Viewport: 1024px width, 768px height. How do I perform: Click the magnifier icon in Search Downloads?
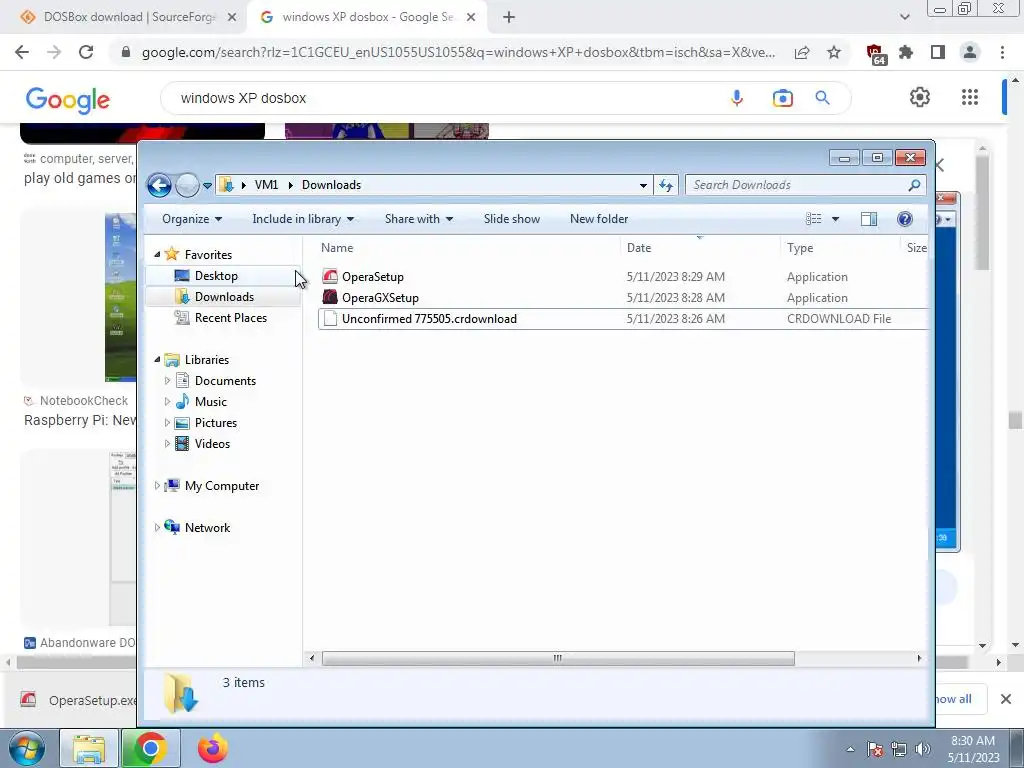pos(914,185)
